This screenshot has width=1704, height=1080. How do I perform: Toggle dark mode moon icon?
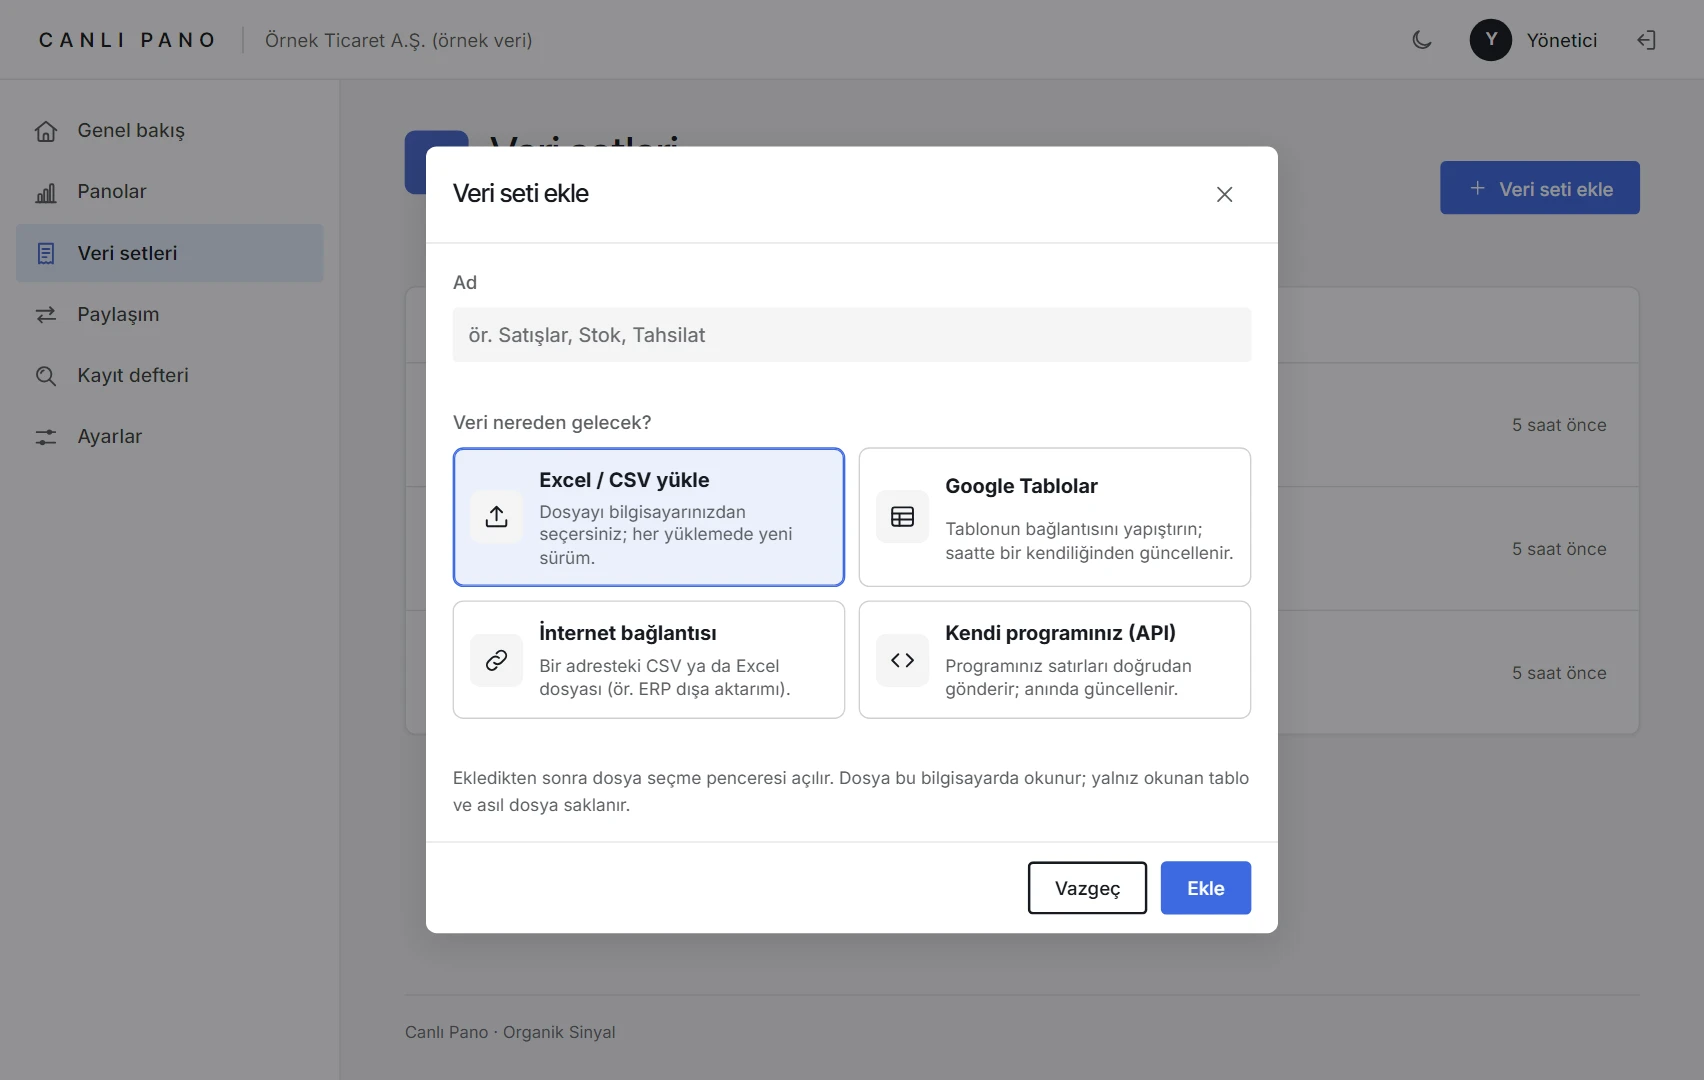(x=1422, y=40)
